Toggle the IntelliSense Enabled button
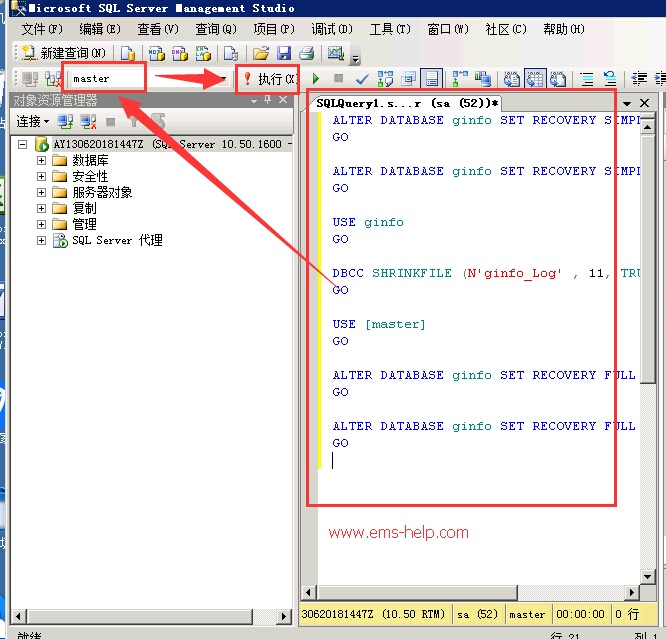This screenshot has width=666, height=639. (432, 79)
